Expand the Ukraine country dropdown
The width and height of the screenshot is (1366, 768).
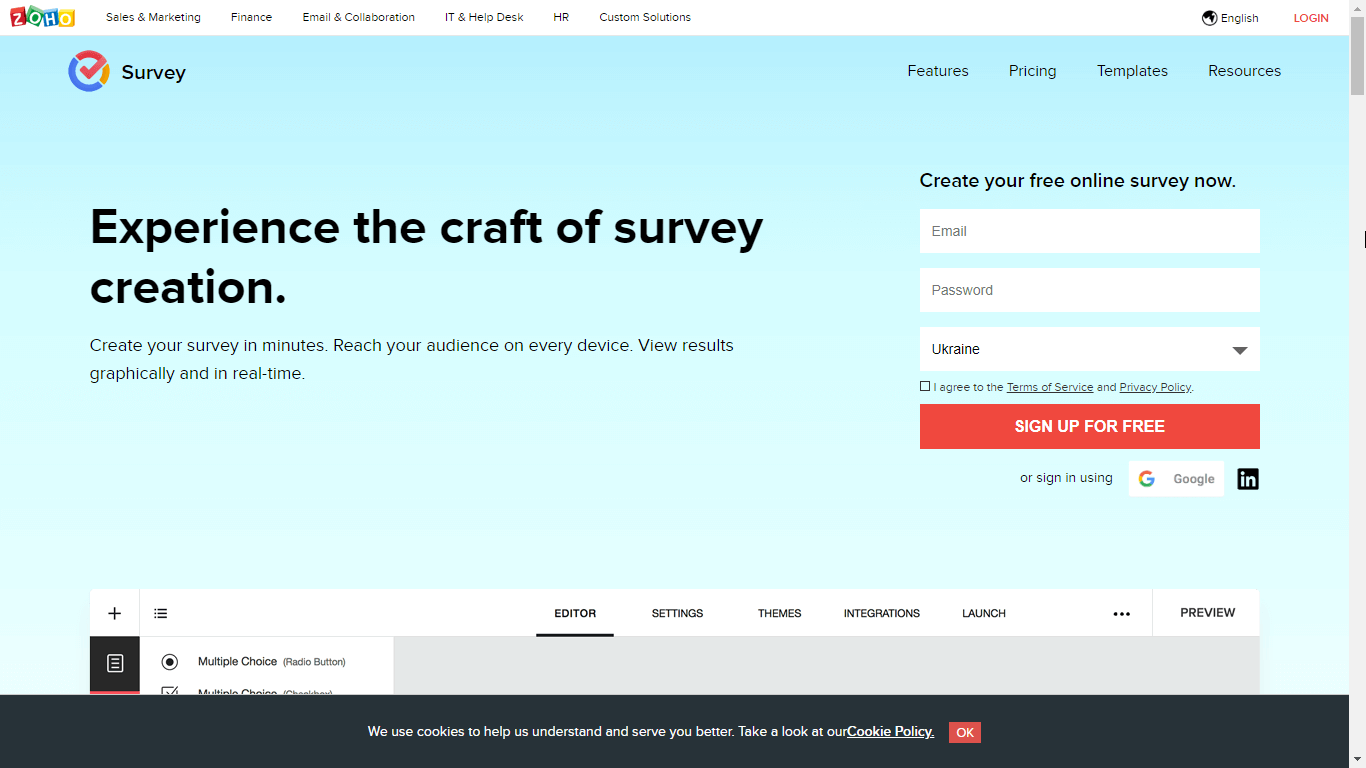click(x=1090, y=349)
